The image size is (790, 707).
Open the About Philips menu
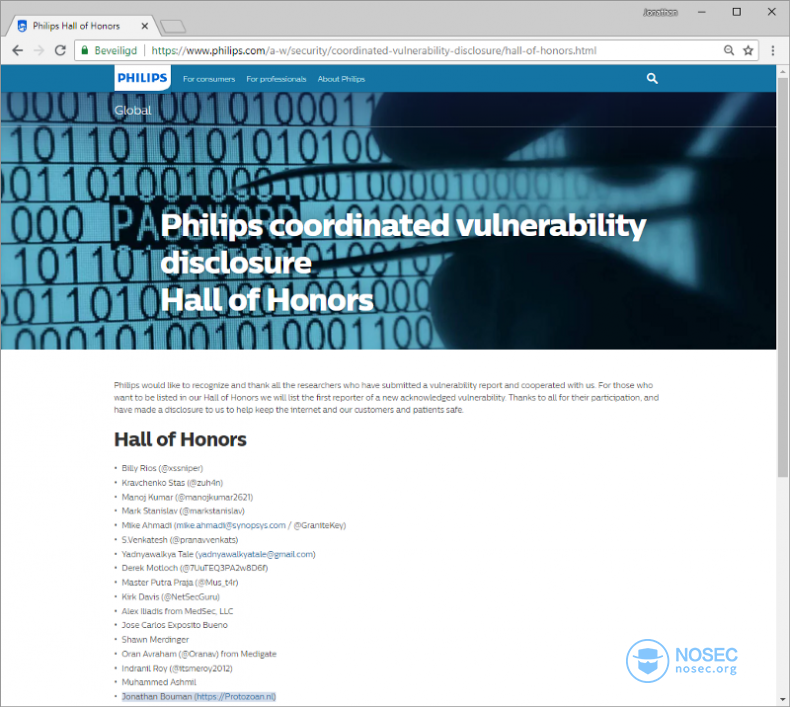(341, 79)
